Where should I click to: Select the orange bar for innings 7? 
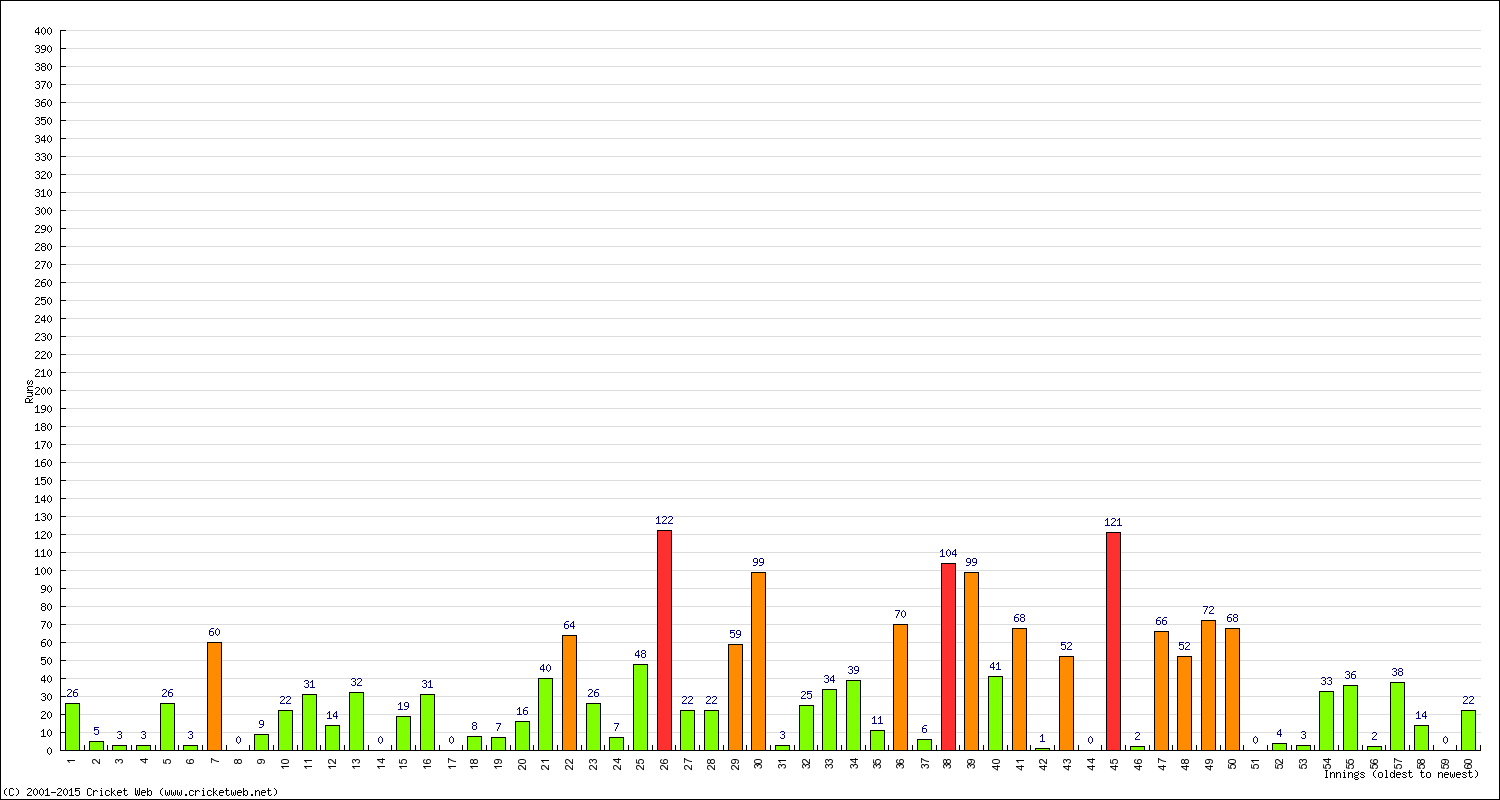point(214,696)
